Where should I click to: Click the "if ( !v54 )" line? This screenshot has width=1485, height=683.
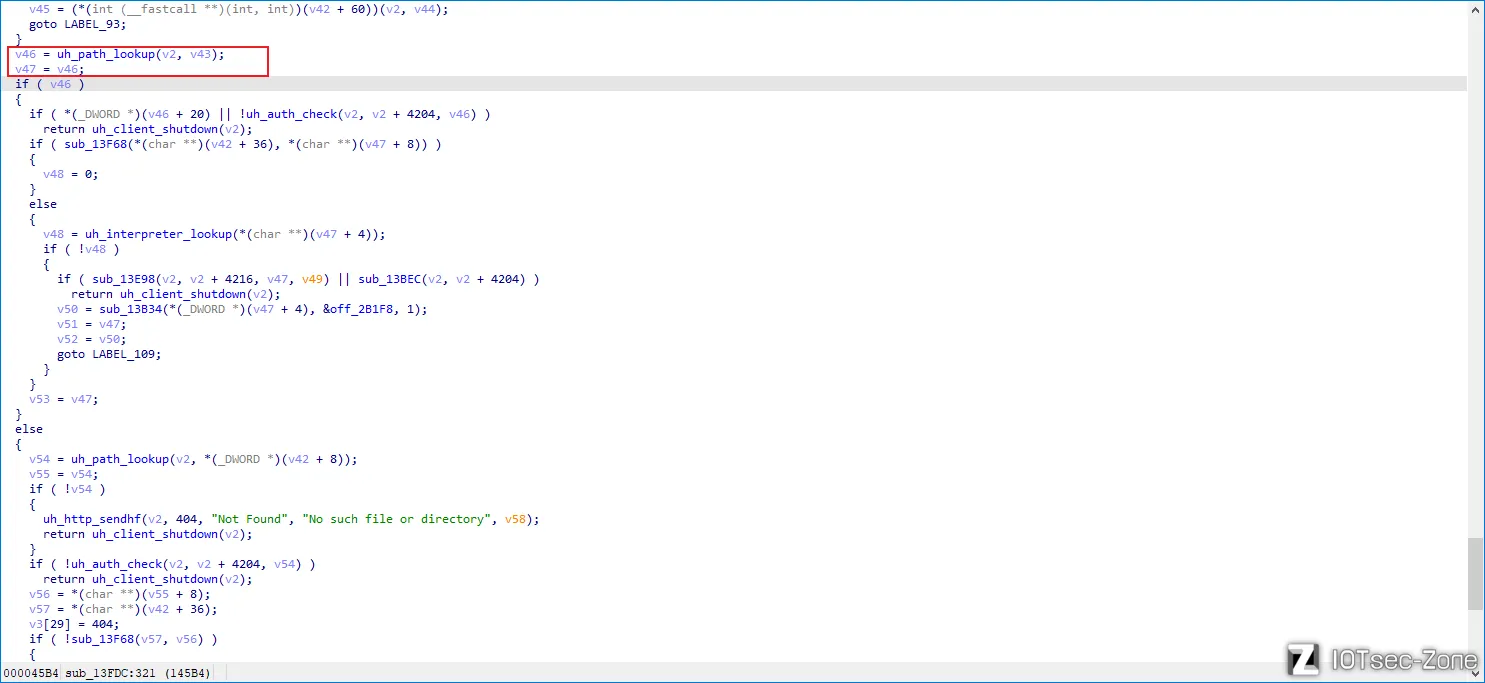(67, 489)
